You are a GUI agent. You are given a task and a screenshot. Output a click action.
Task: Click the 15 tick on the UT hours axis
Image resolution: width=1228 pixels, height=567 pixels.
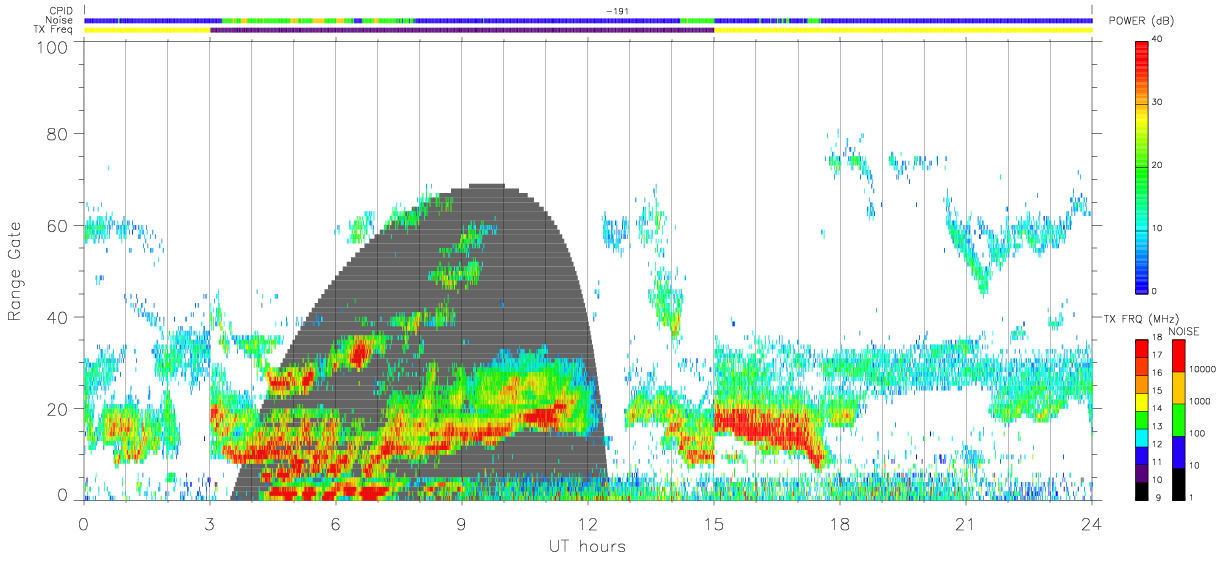point(714,523)
